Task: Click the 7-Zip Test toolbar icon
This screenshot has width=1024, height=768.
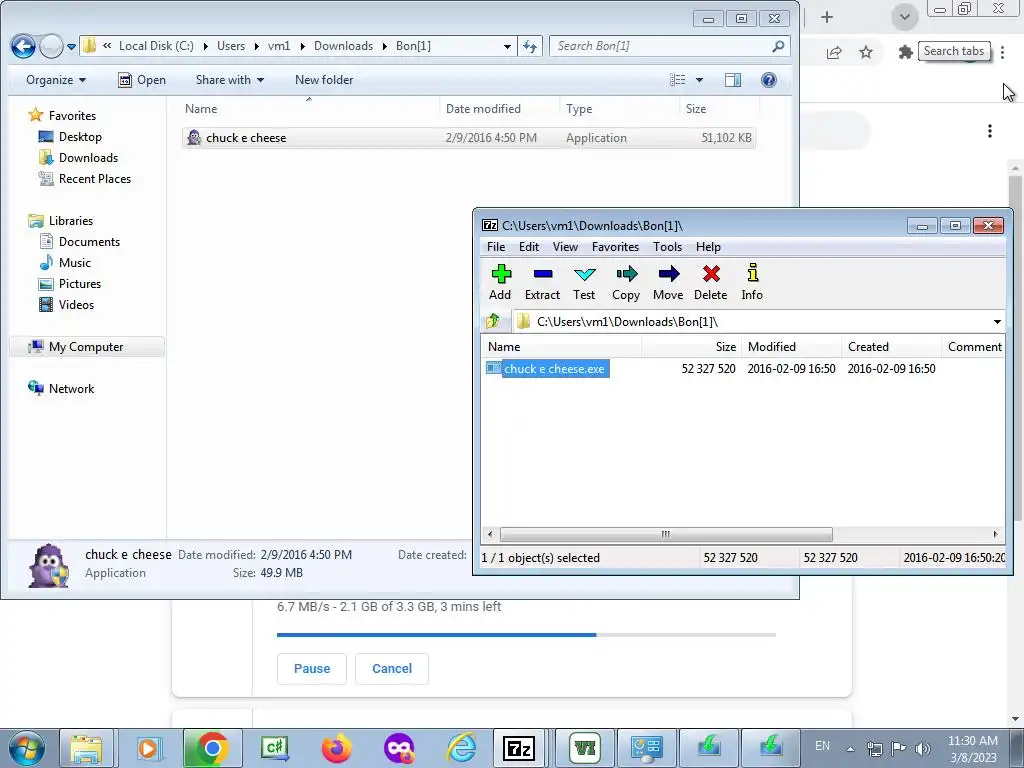Action: point(584,274)
